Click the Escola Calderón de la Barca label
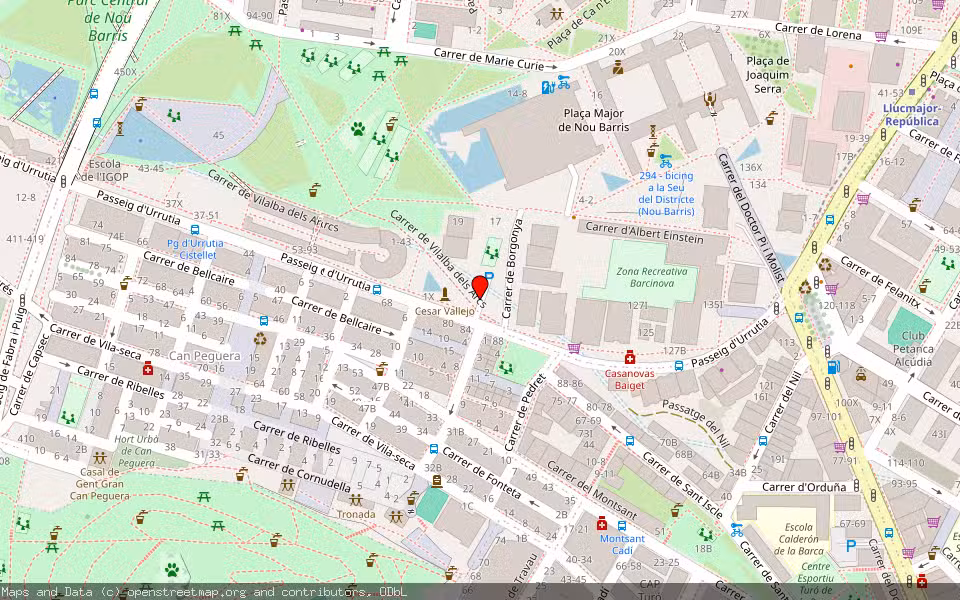 coord(798,539)
